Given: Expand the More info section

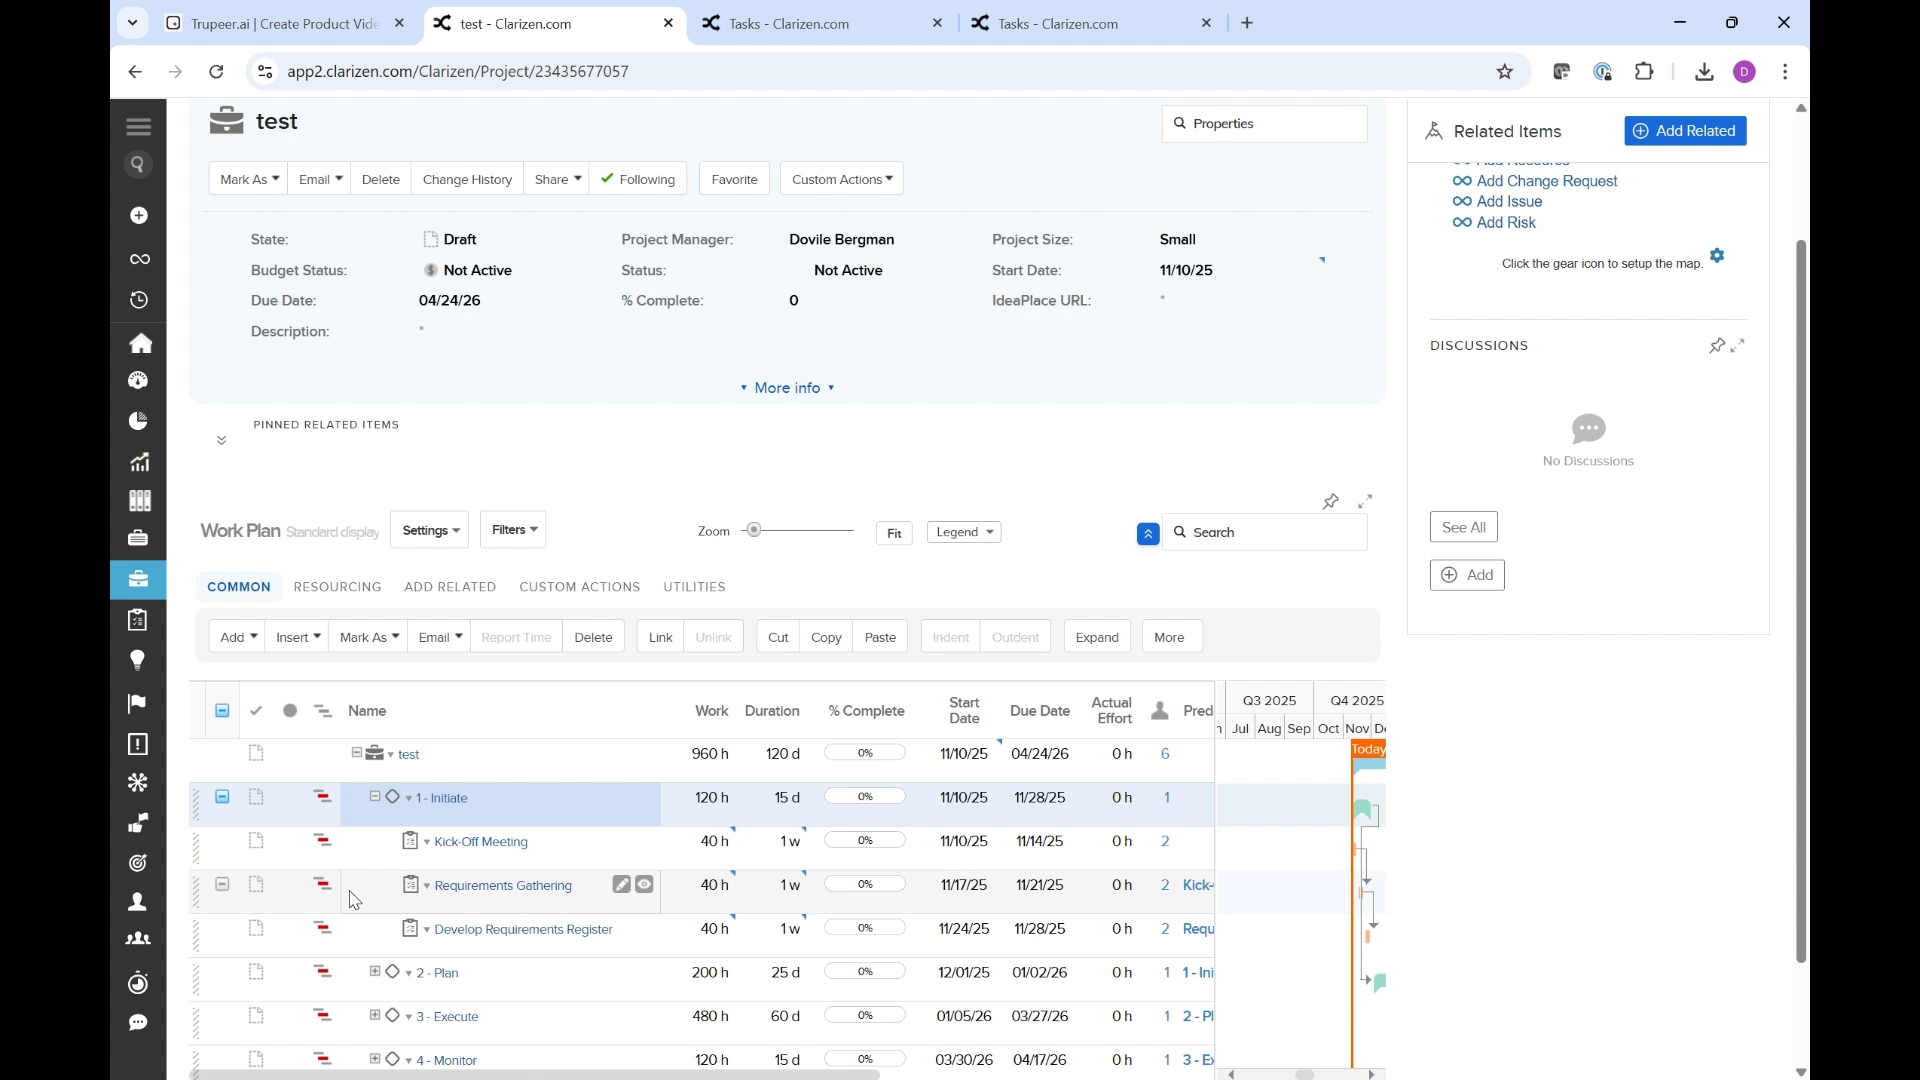Looking at the screenshot, I should [x=787, y=388].
